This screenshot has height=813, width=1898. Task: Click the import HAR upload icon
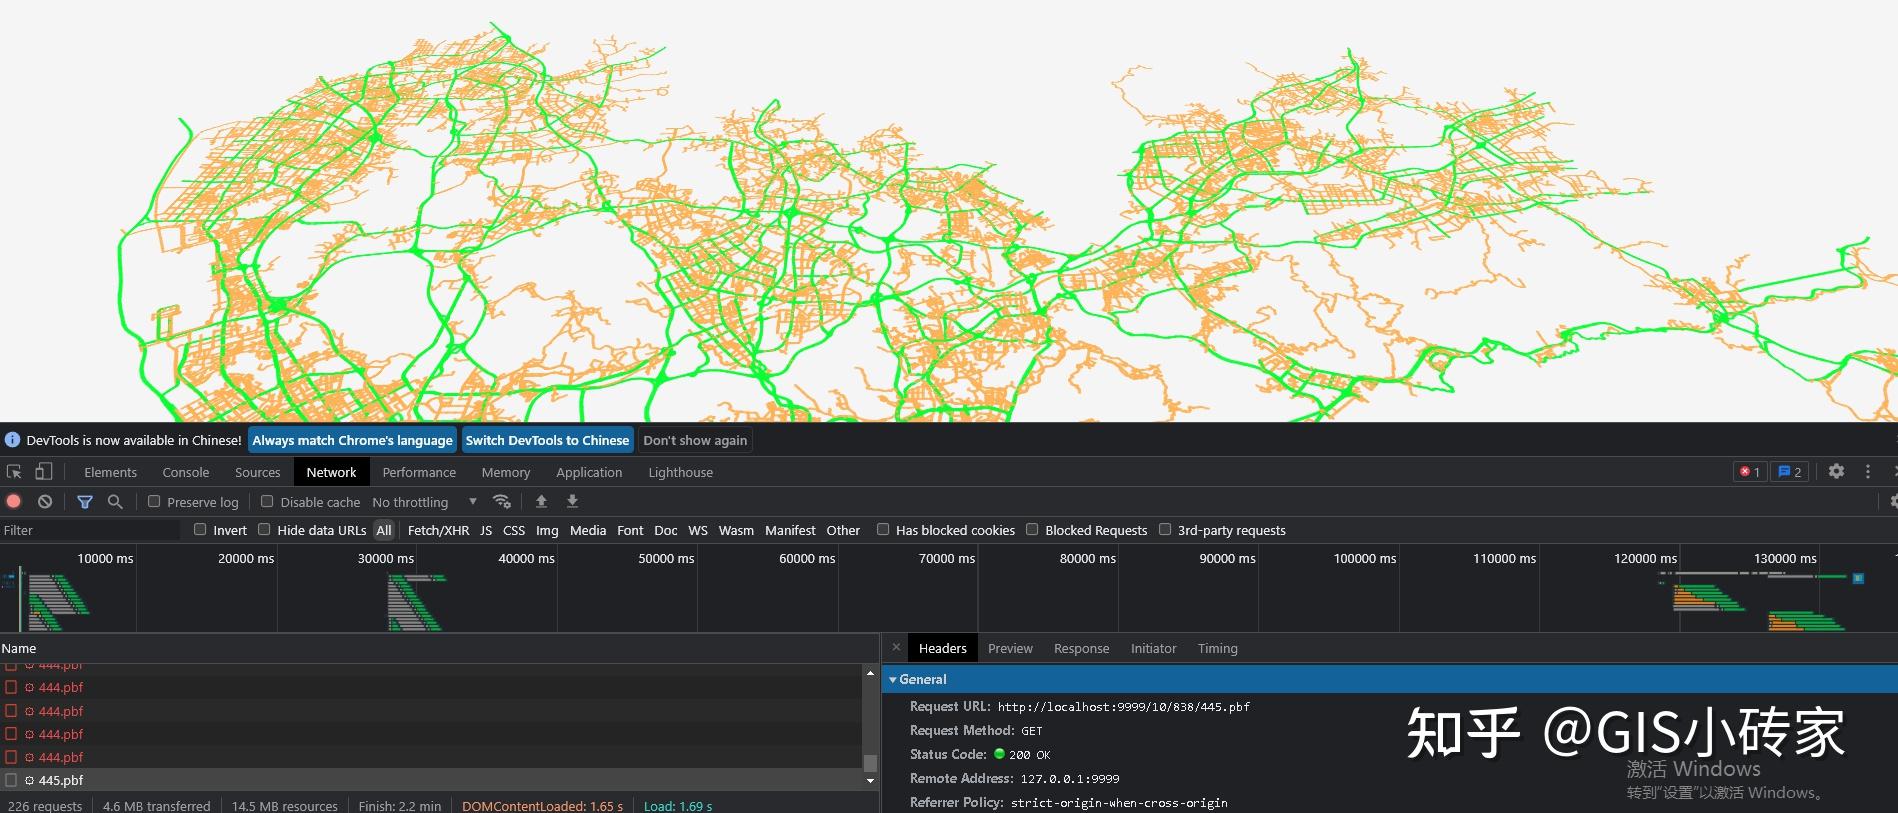tap(541, 502)
